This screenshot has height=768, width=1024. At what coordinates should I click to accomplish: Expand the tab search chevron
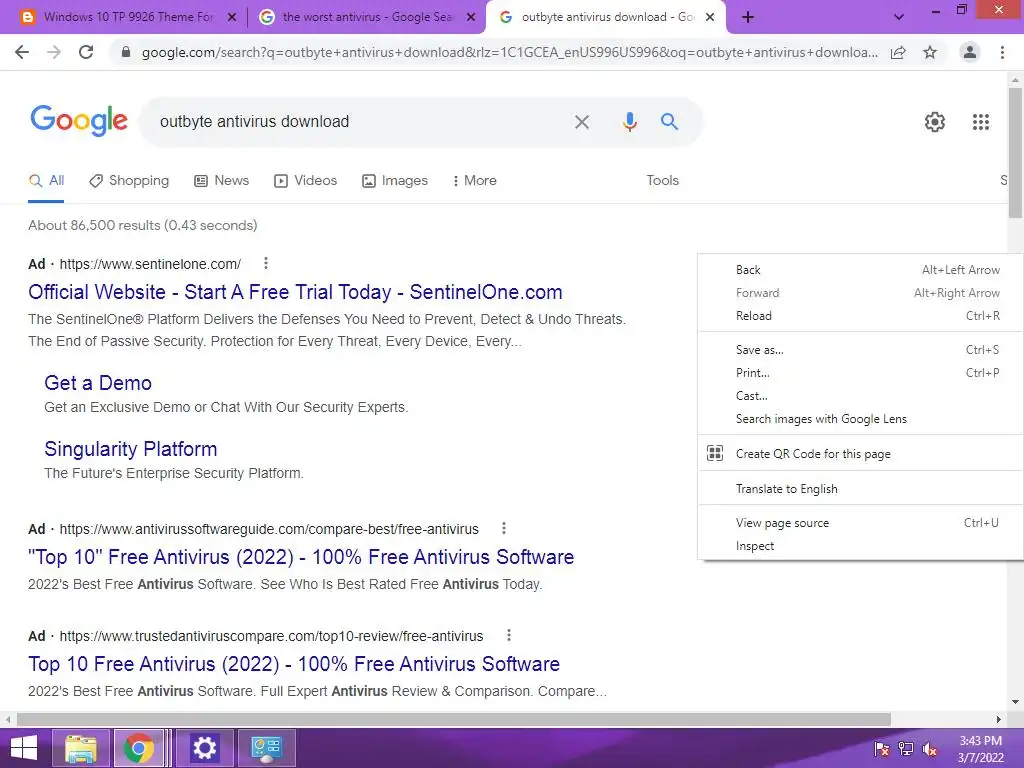point(899,18)
